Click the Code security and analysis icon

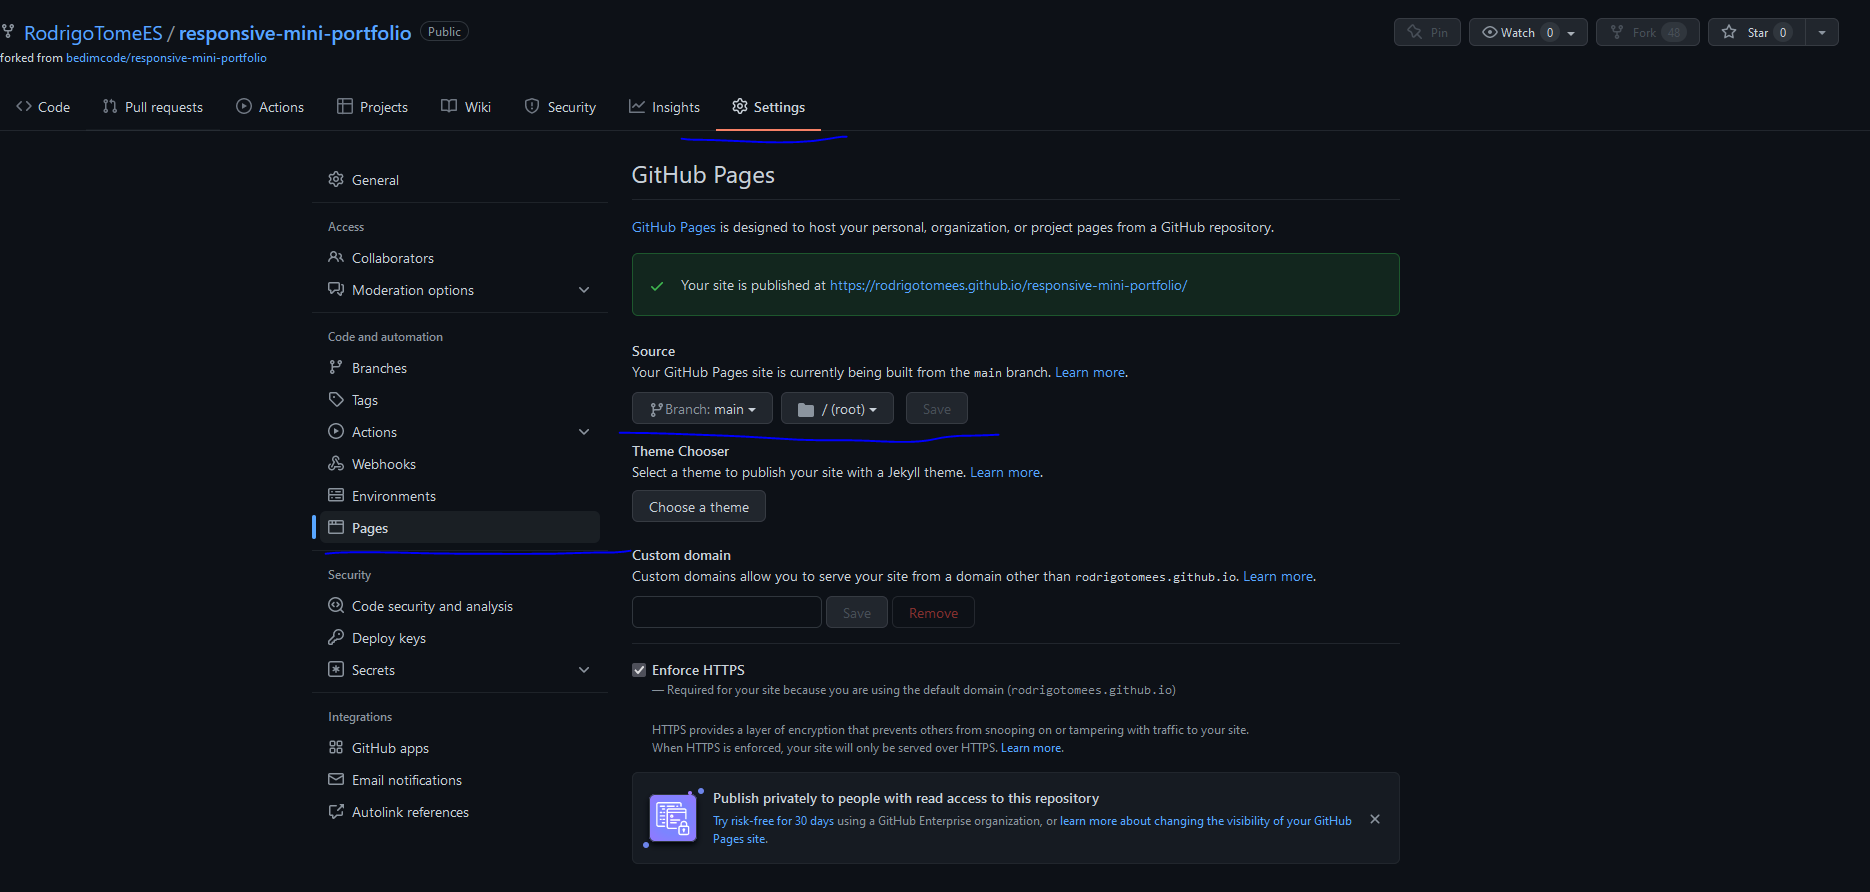pos(336,605)
